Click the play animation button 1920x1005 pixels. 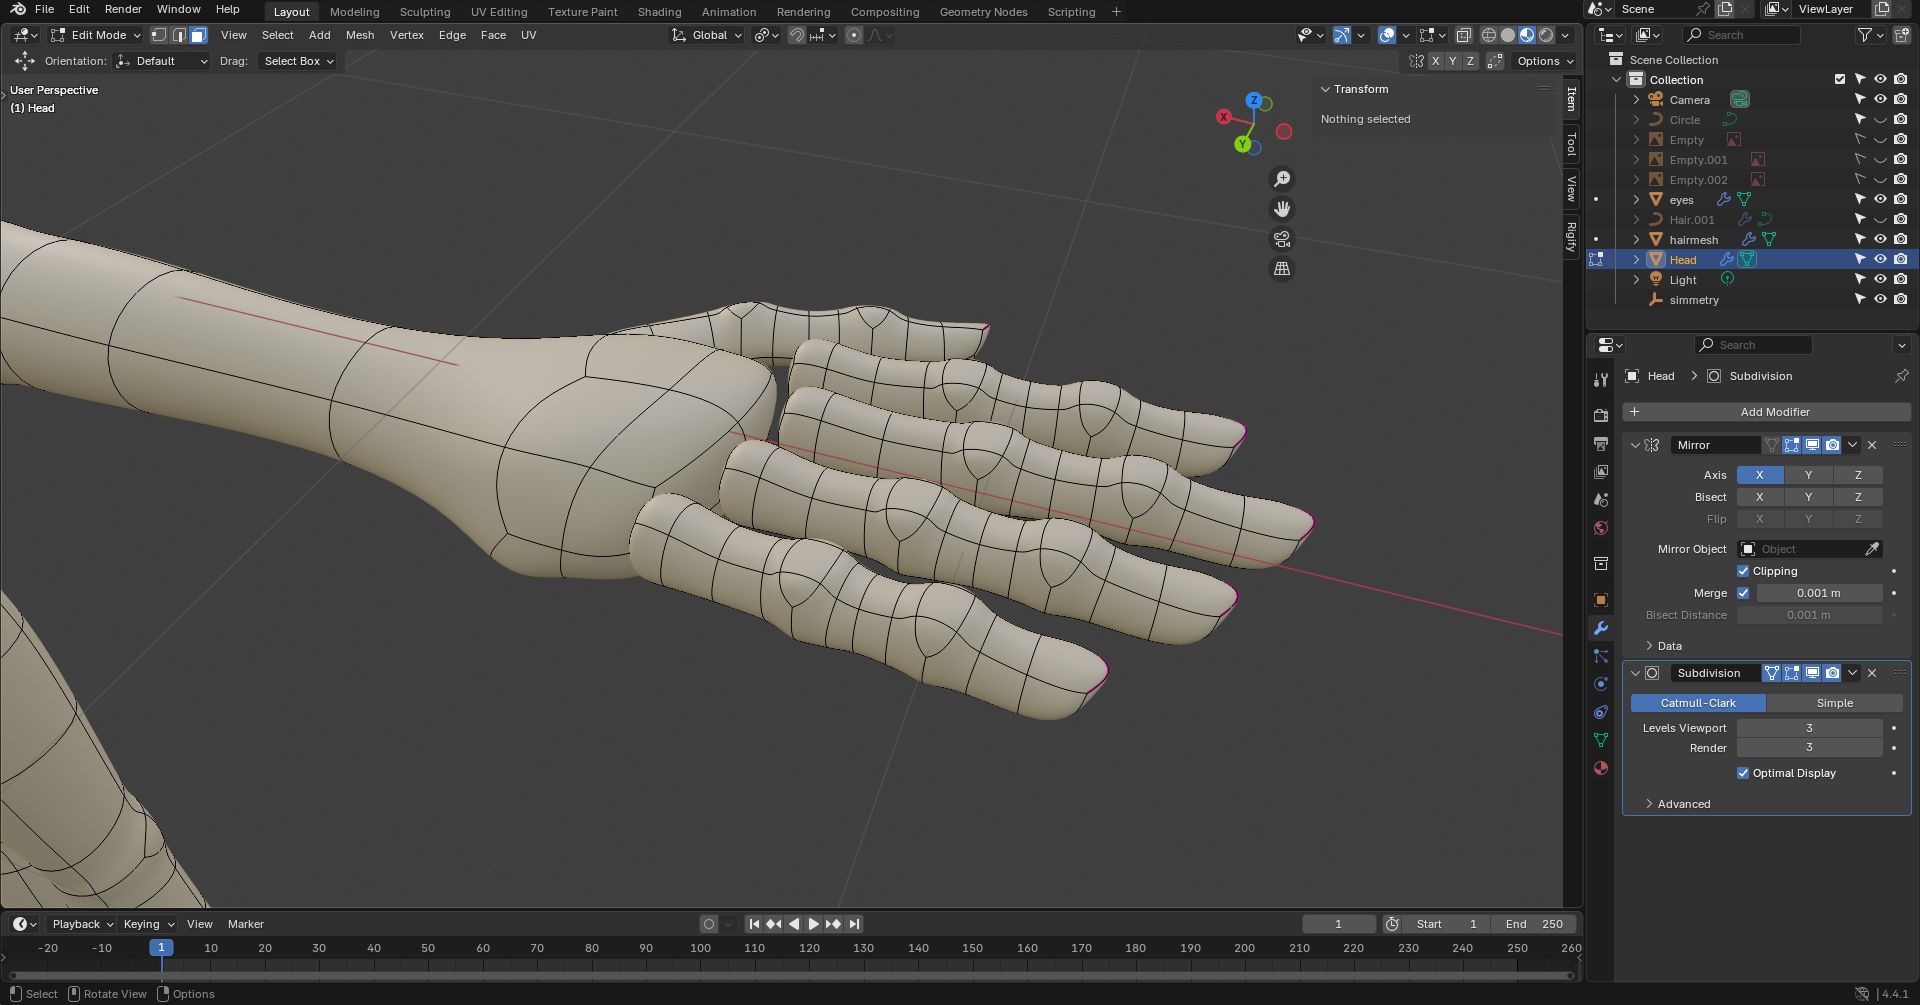click(813, 924)
